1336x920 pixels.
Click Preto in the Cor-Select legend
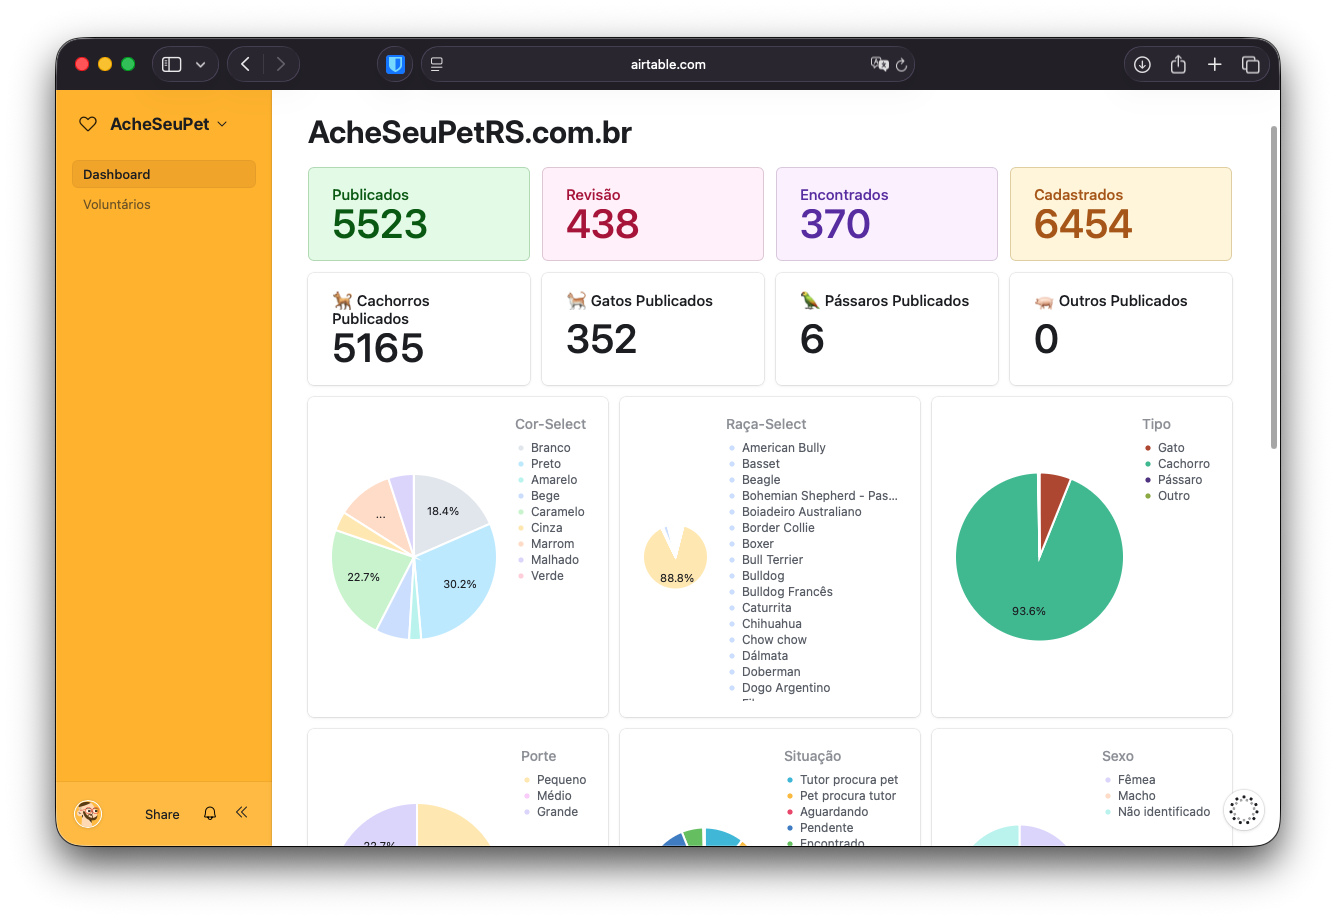(546, 464)
